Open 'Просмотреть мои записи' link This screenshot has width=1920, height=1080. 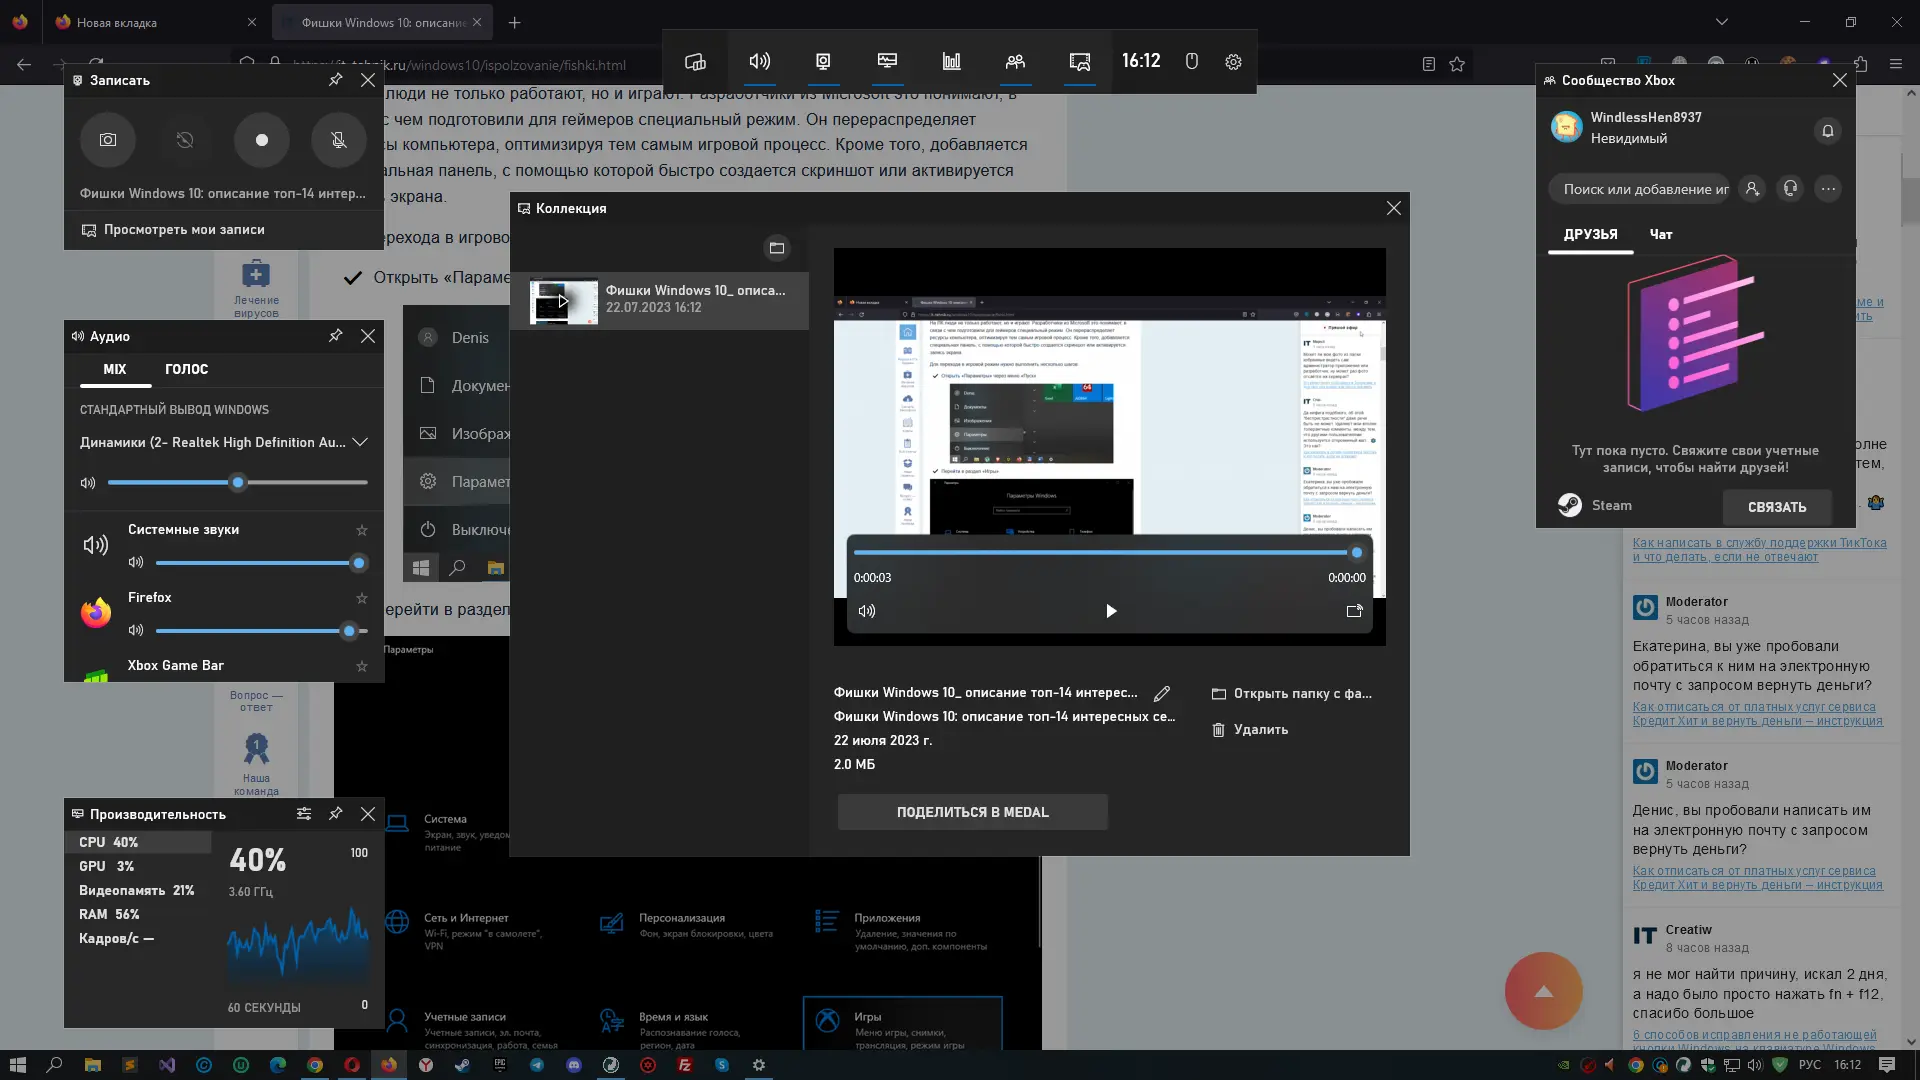(x=173, y=230)
